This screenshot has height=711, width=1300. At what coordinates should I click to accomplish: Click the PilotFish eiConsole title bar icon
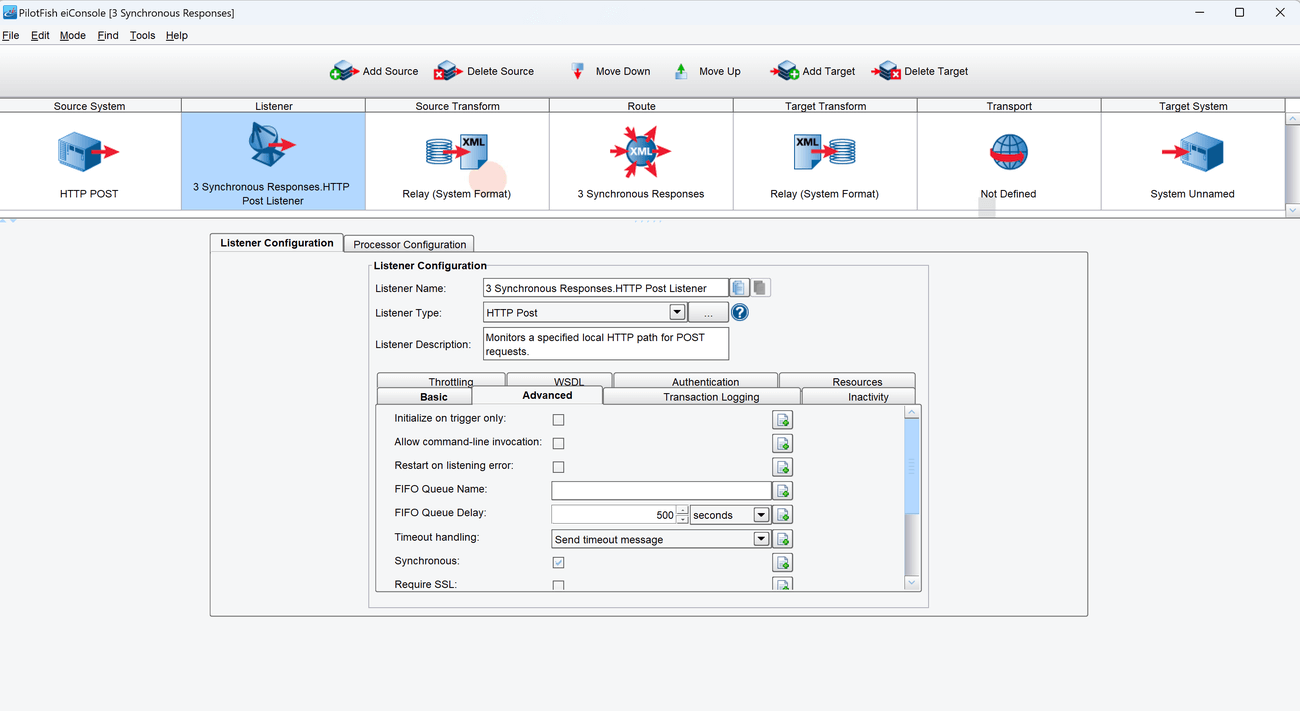pyautogui.click(x=10, y=13)
